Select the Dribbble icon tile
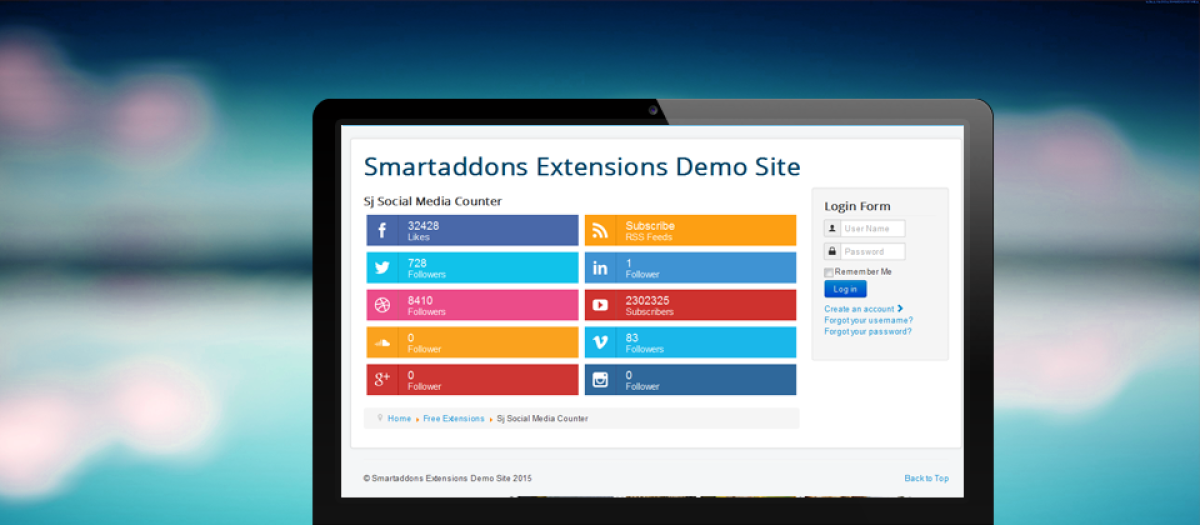 click(382, 305)
